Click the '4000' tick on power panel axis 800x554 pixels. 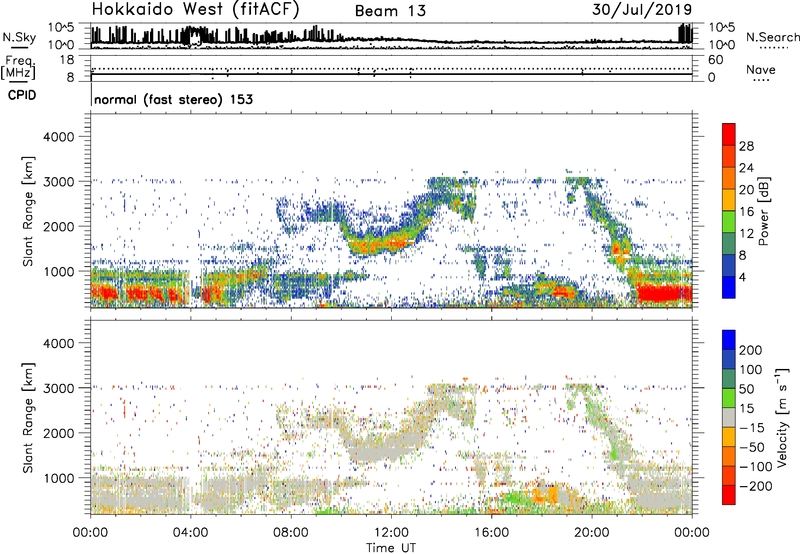point(58,137)
